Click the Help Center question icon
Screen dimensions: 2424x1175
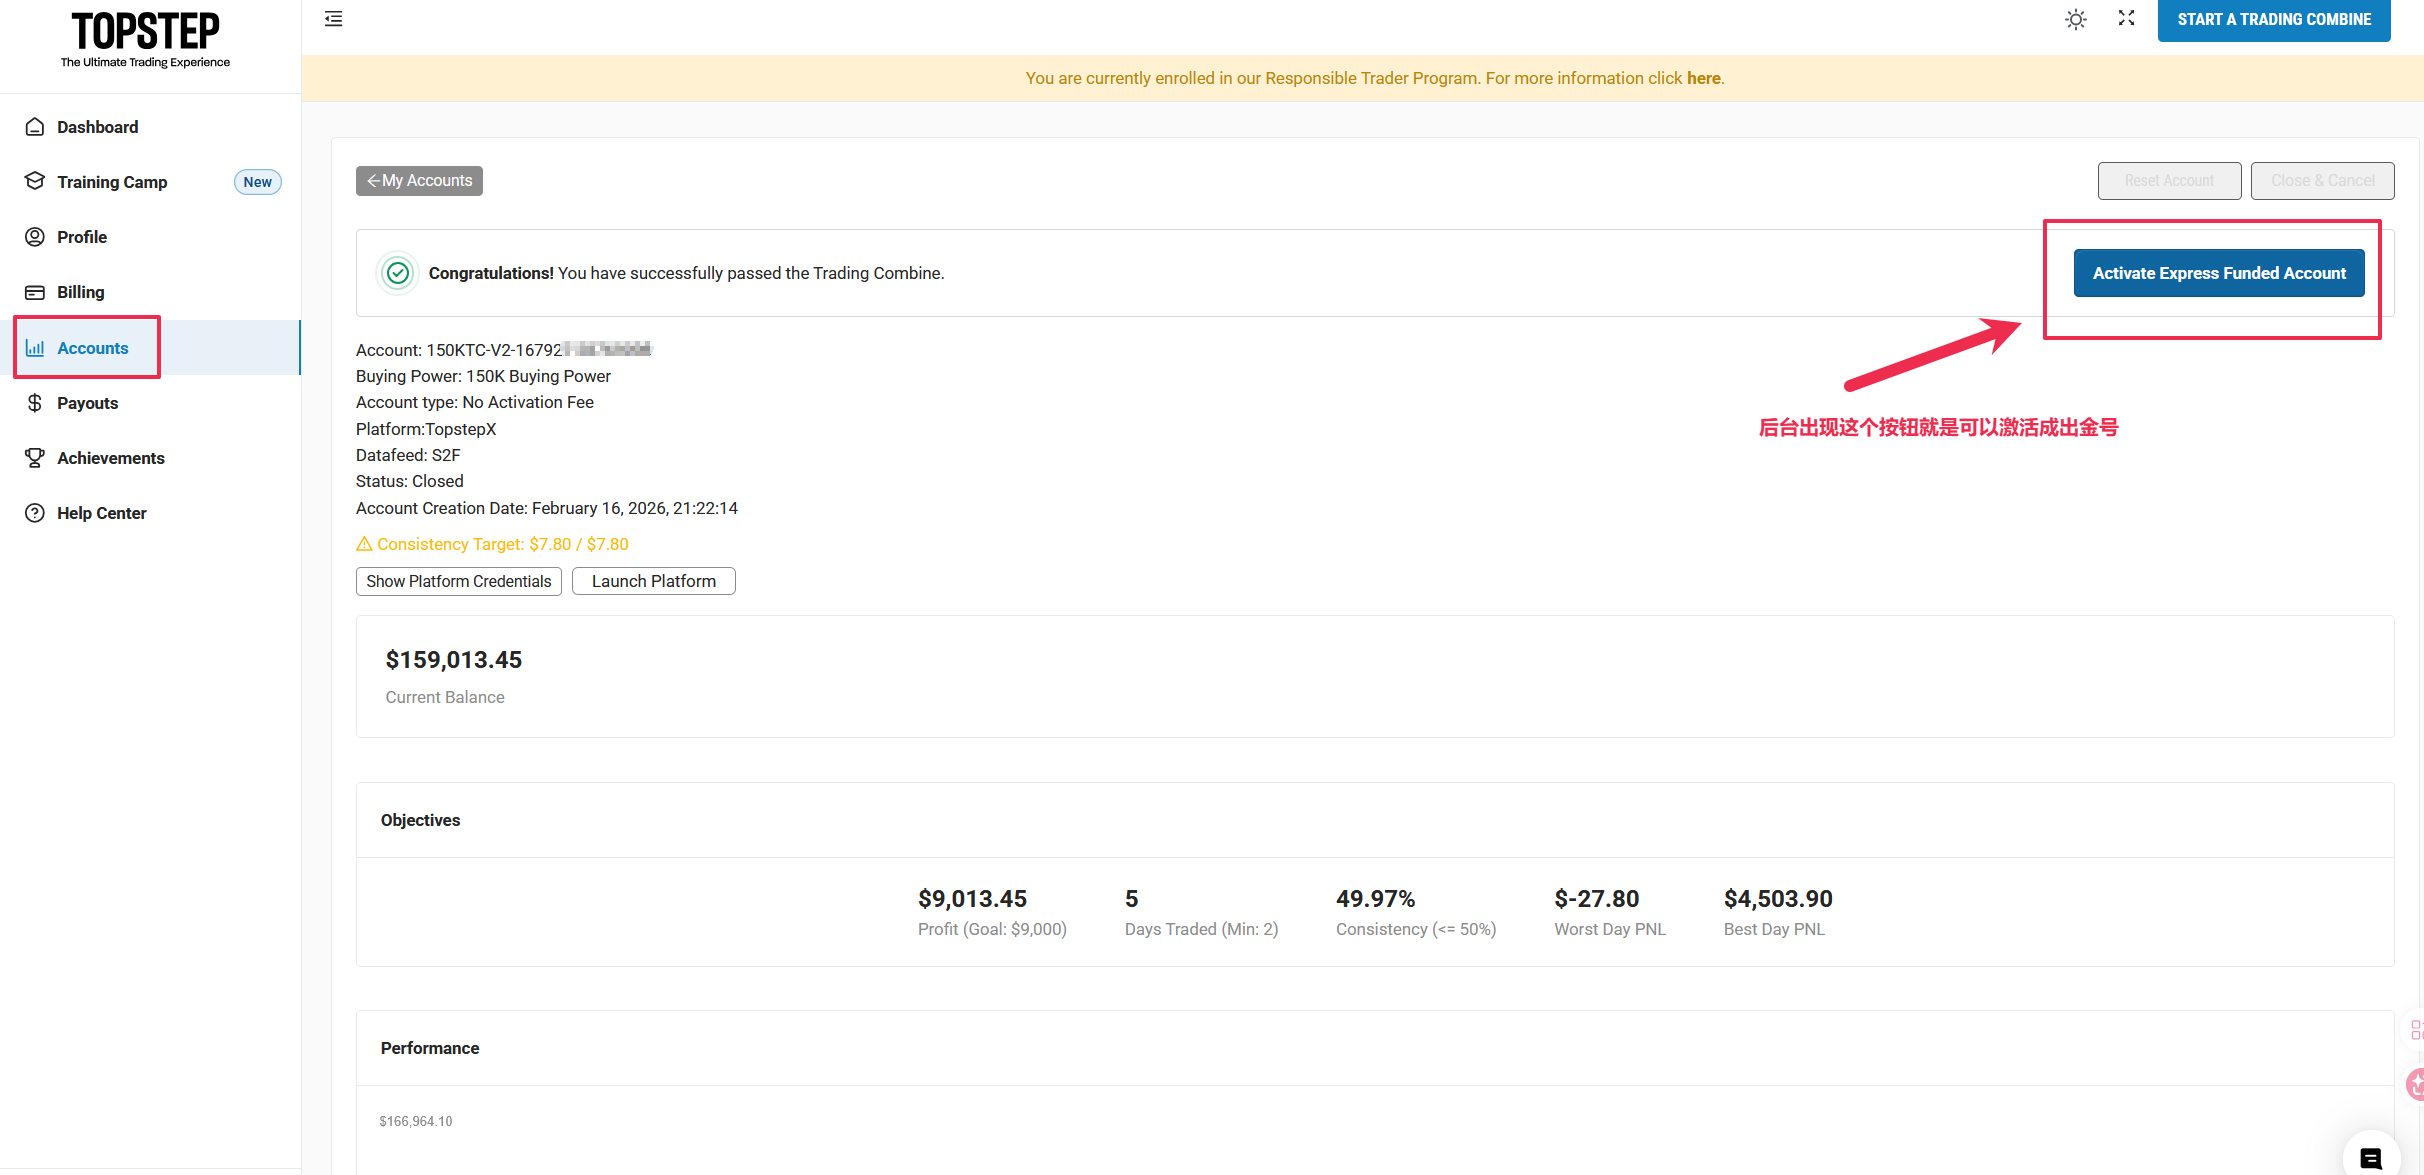(x=35, y=513)
